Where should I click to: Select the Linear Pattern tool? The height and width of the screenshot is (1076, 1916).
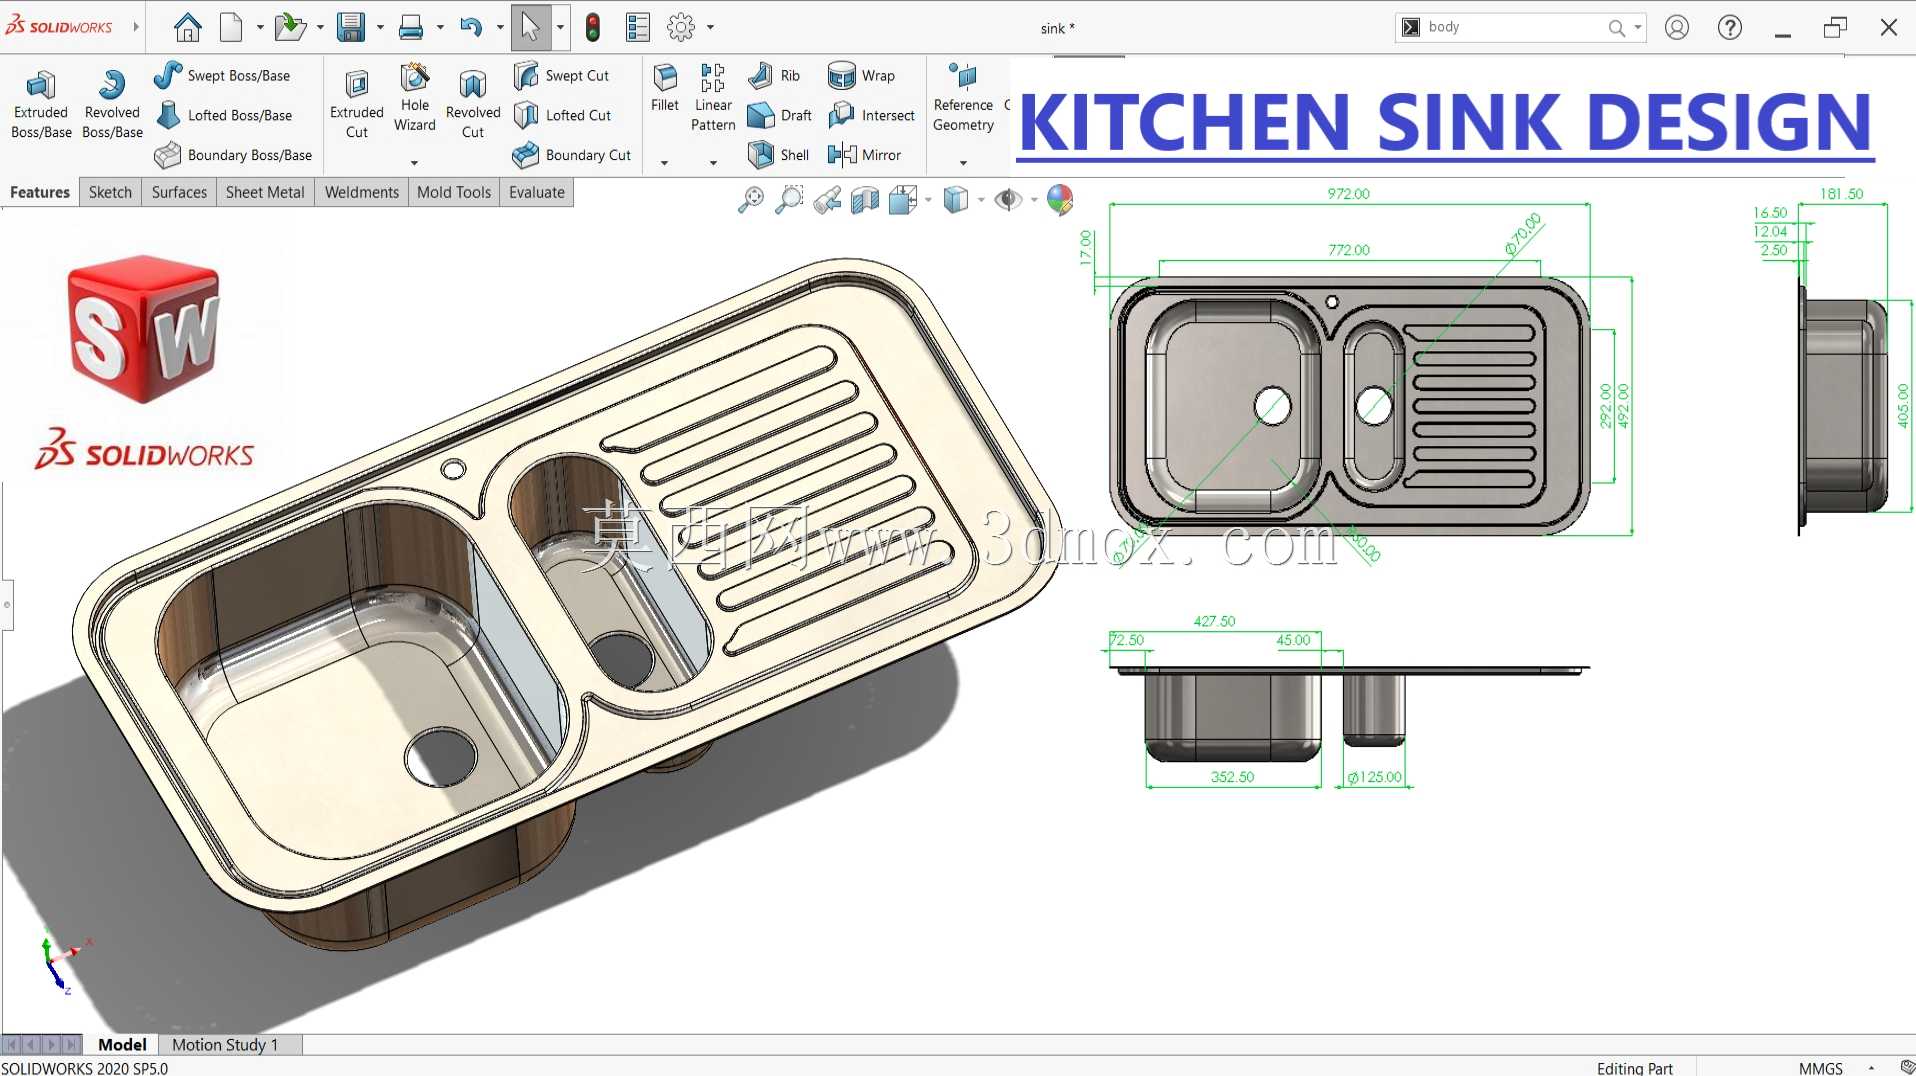(x=713, y=98)
